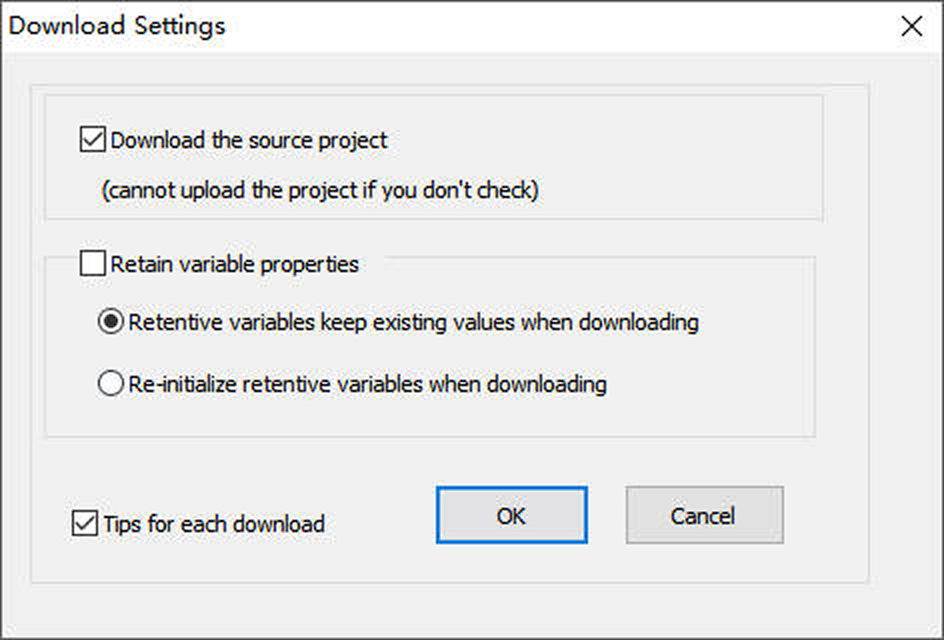Choose the Re-initialize retentive variables radio button
The height and width of the screenshot is (640, 944).
click(x=110, y=383)
